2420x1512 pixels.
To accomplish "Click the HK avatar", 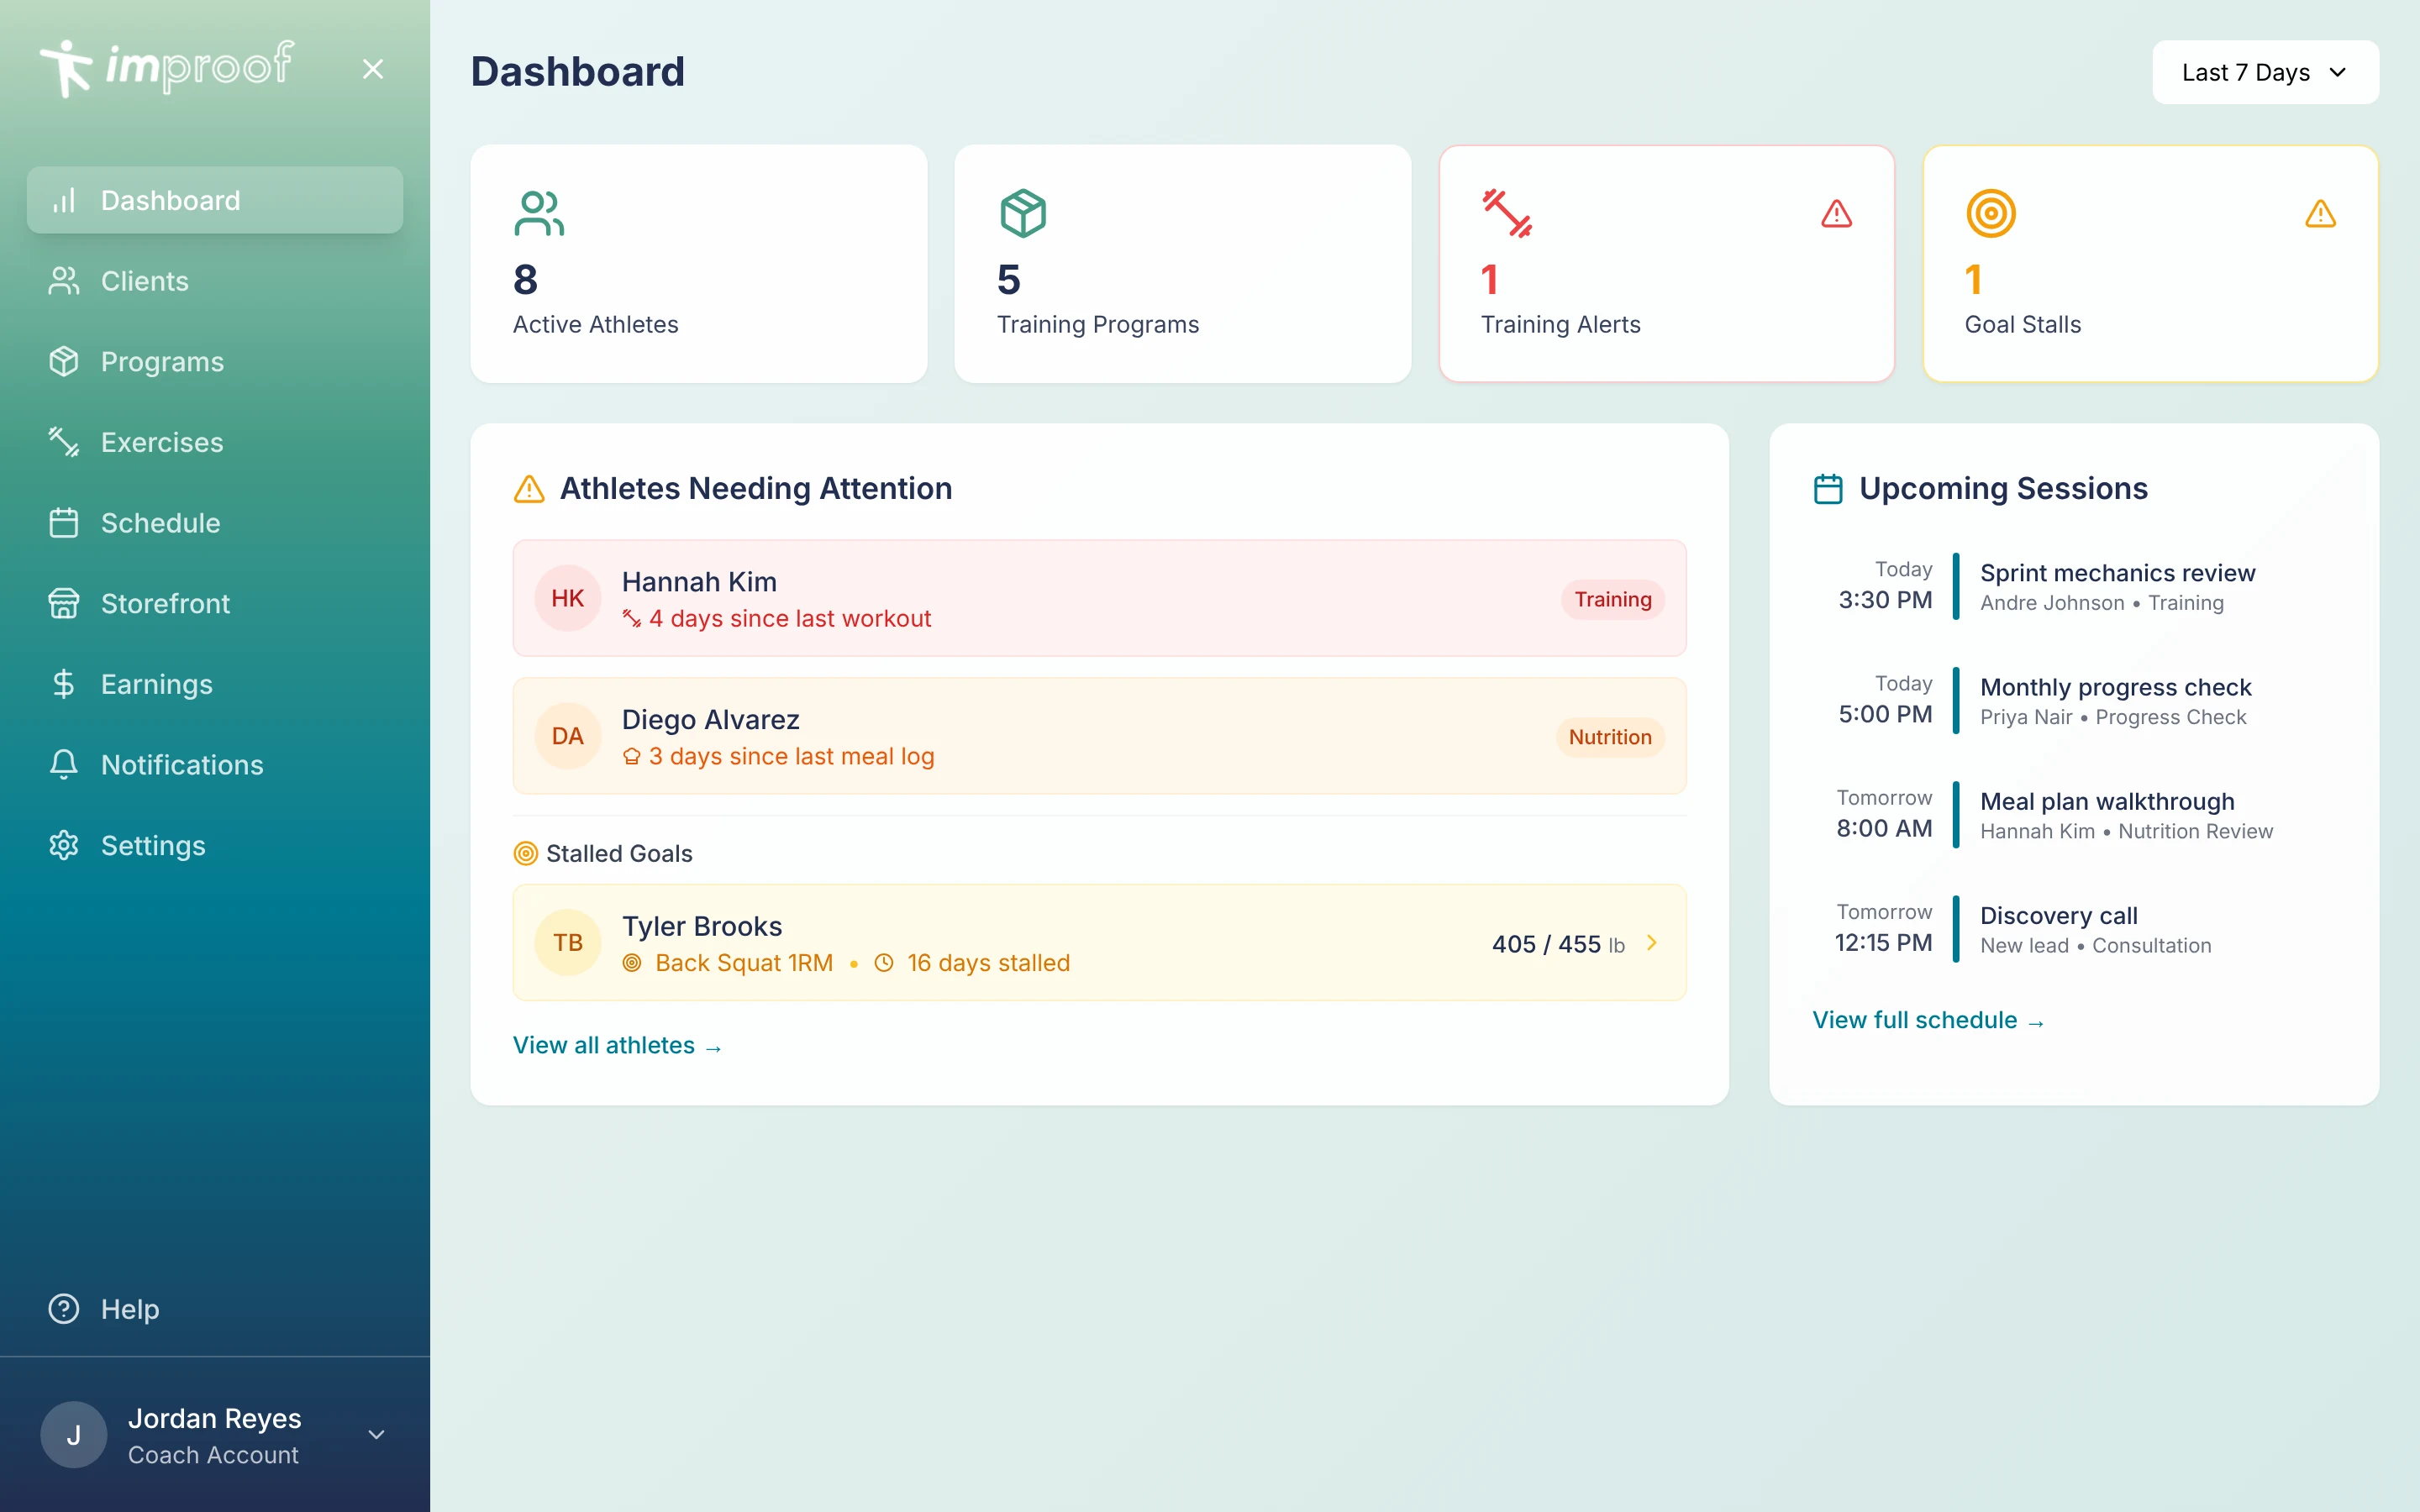I will click(x=568, y=598).
